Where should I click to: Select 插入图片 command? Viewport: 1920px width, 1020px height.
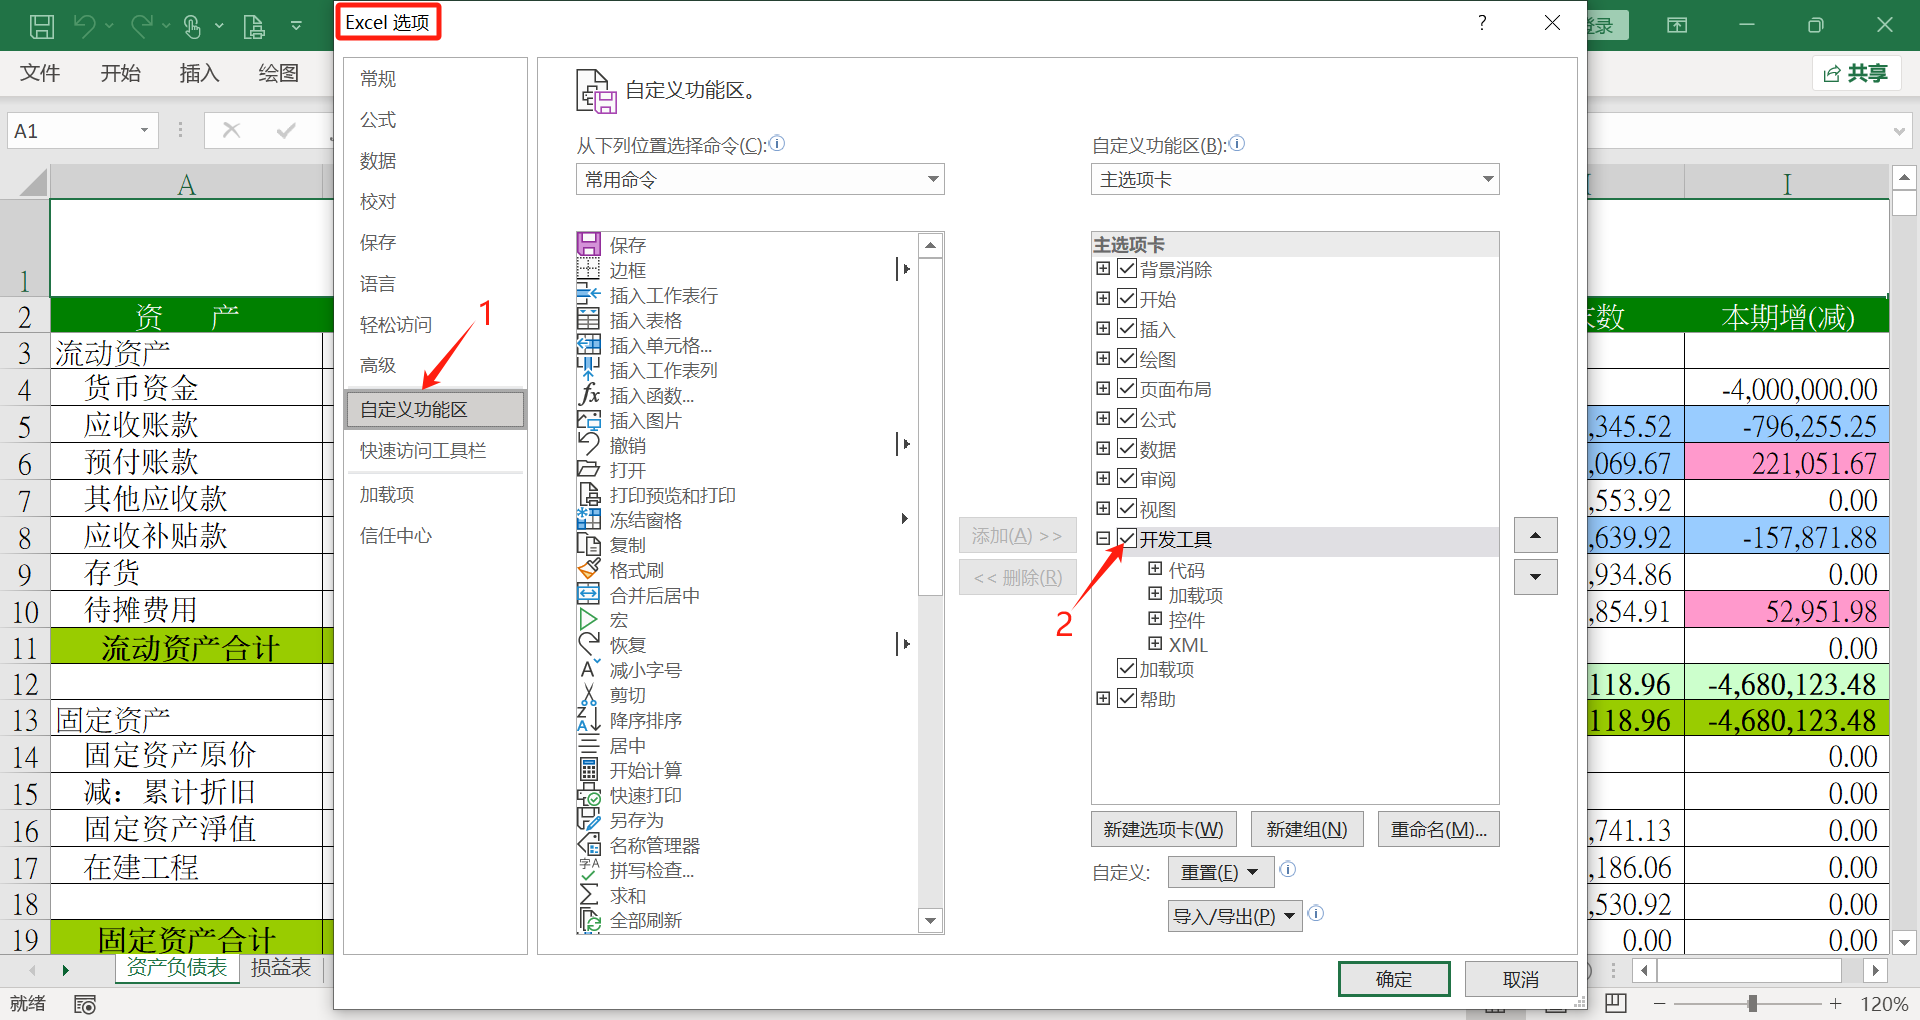[645, 420]
